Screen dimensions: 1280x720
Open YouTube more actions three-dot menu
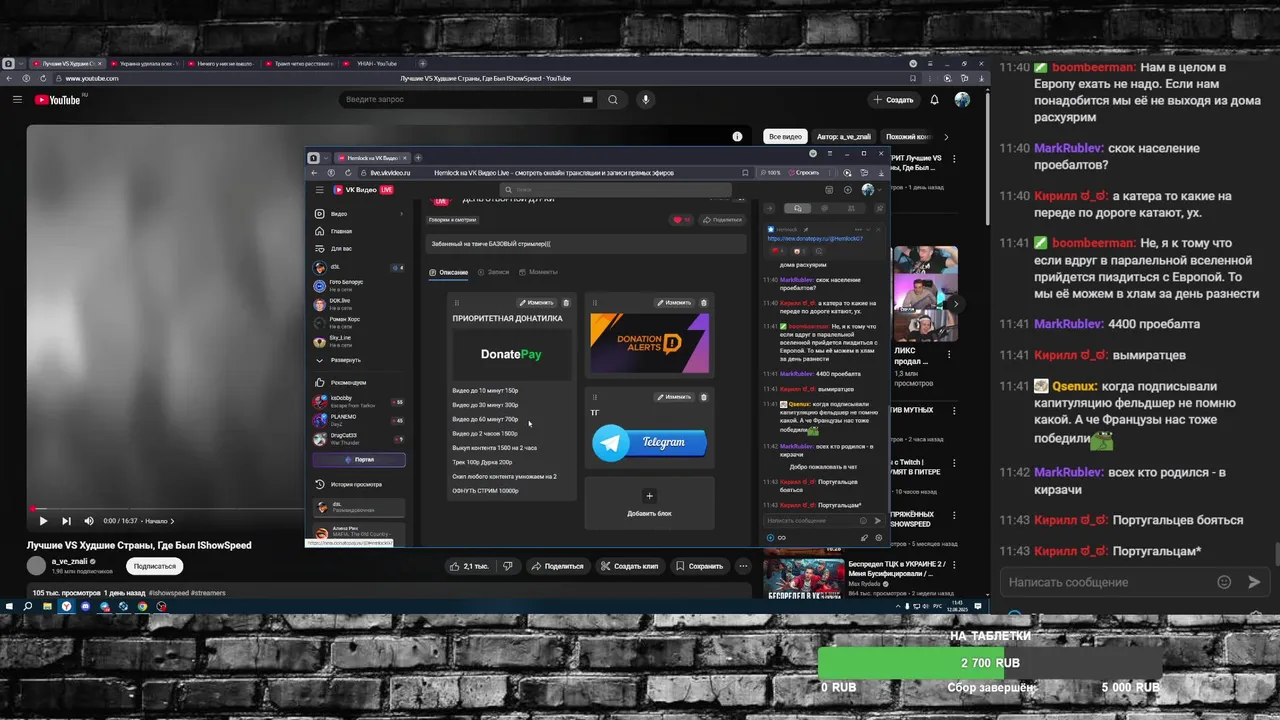(743, 566)
